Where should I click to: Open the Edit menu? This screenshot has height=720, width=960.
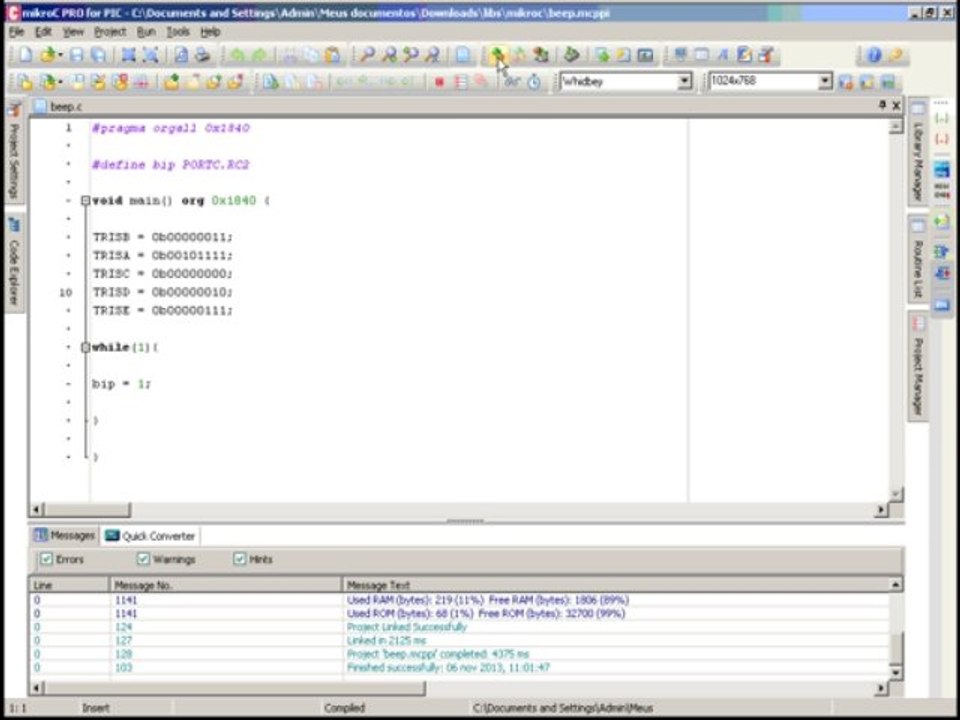click(x=43, y=32)
